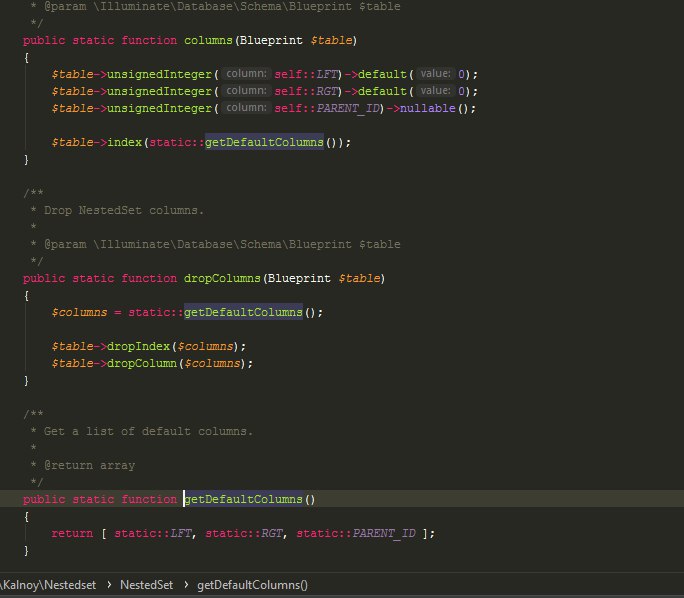Click static::PARENT_ID in the return array
684x598 pixels.
pyautogui.click(x=356, y=533)
